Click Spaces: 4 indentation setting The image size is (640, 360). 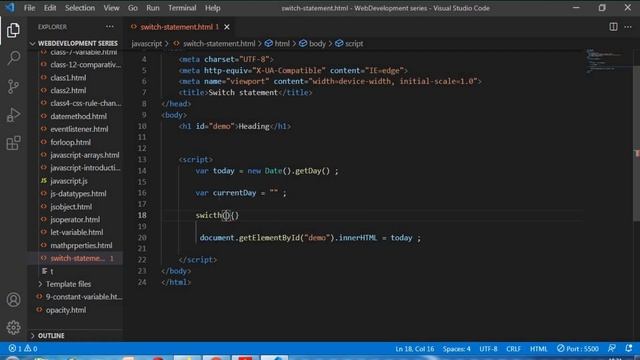coord(456,349)
